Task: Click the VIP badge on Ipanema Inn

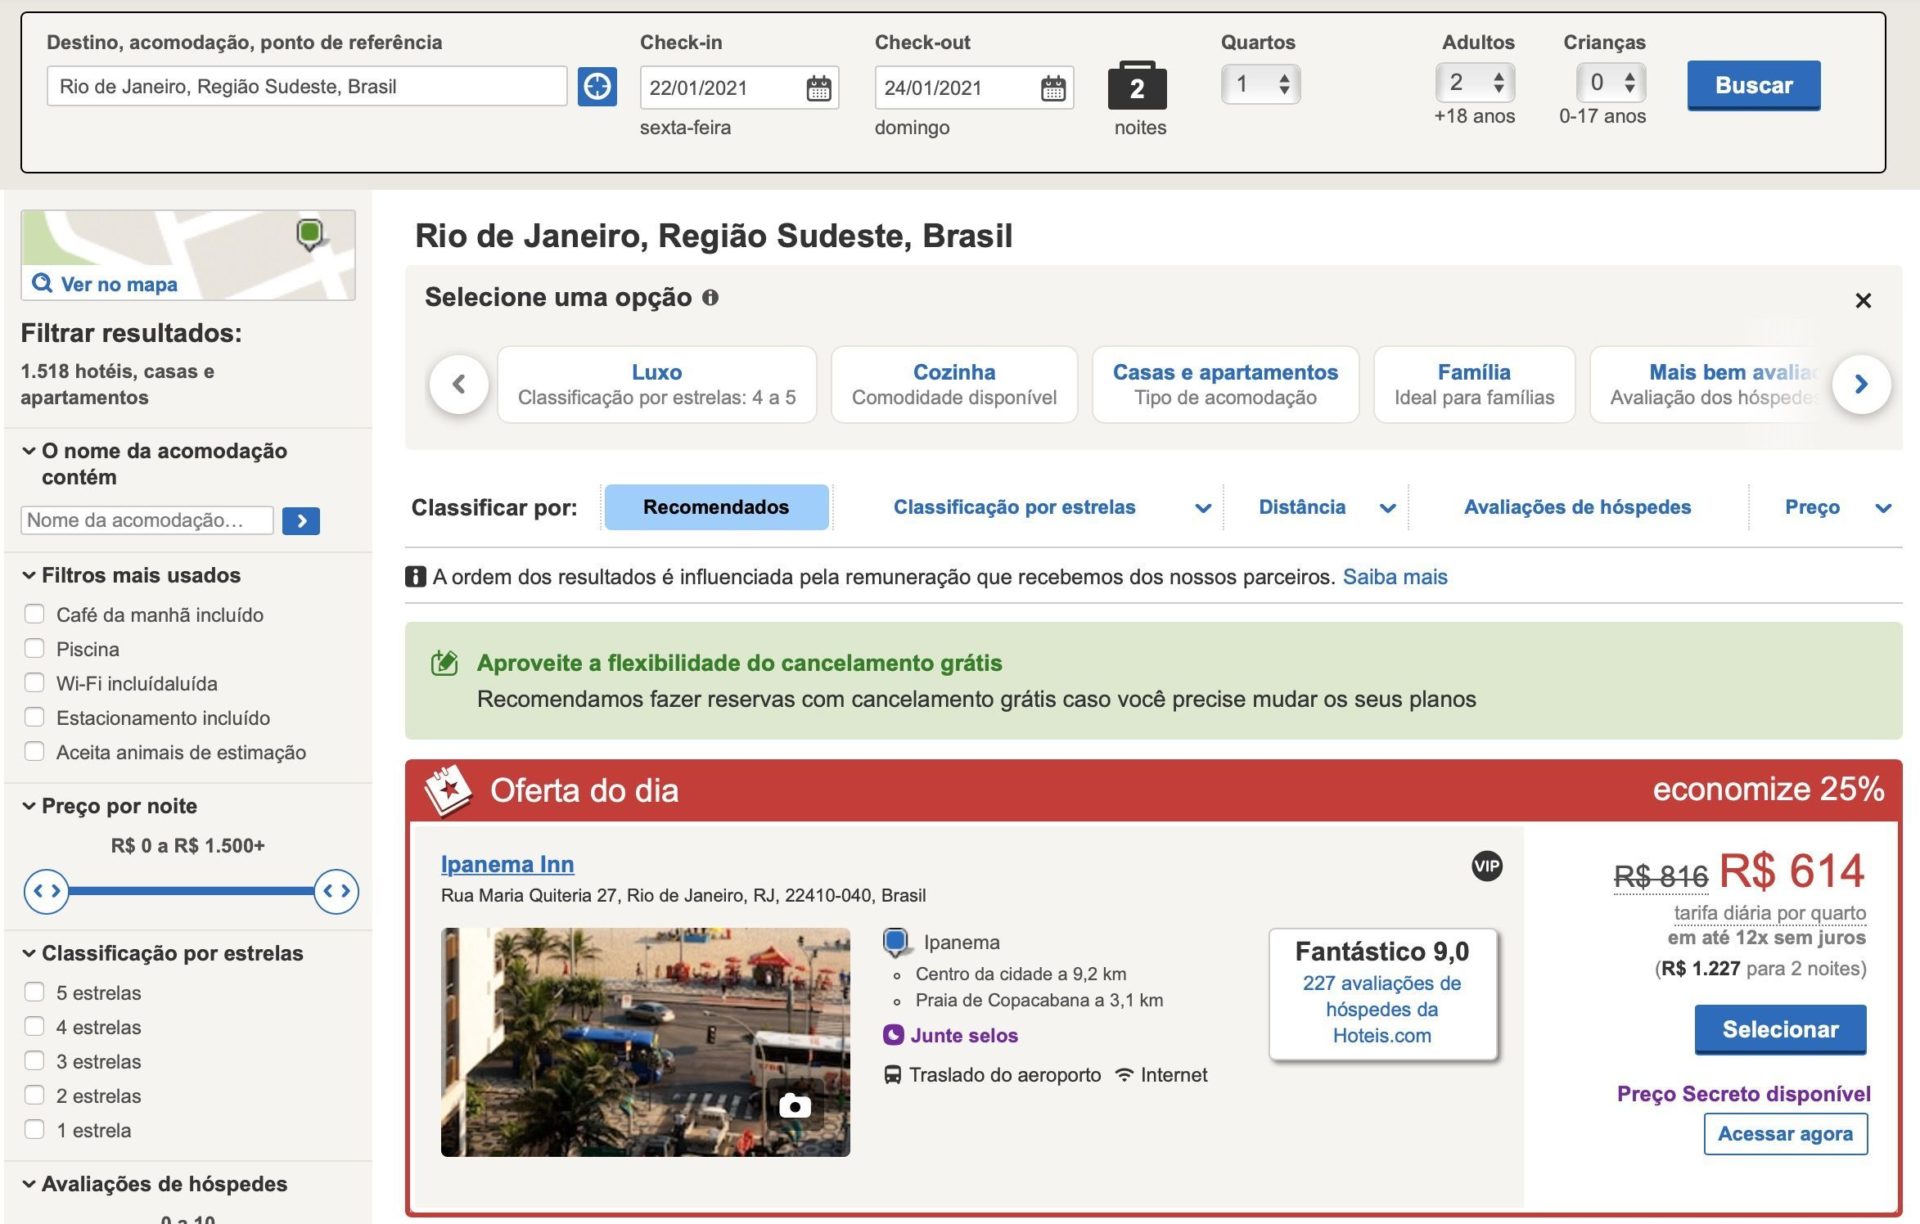Action: [x=1486, y=866]
